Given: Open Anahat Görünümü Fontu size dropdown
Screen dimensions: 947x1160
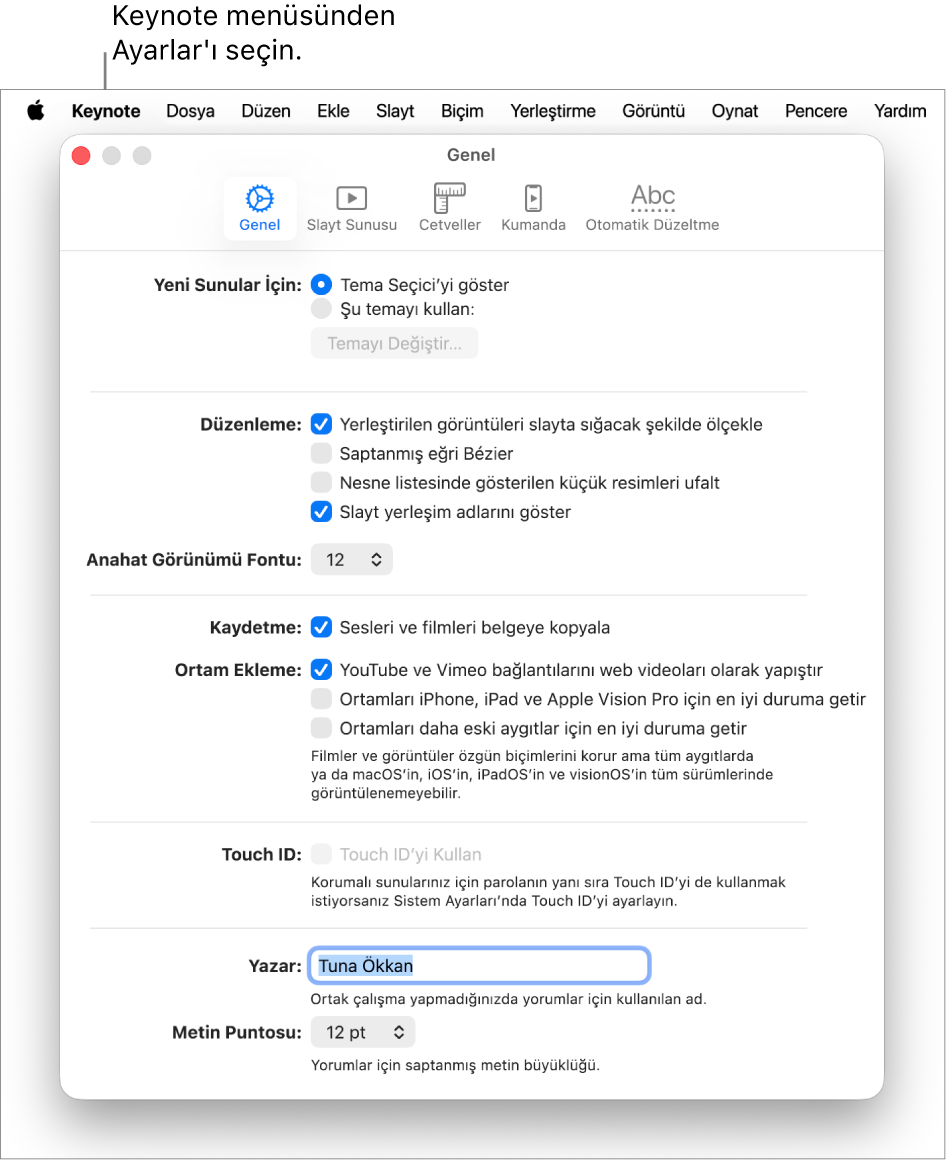Looking at the screenshot, I should (351, 559).
